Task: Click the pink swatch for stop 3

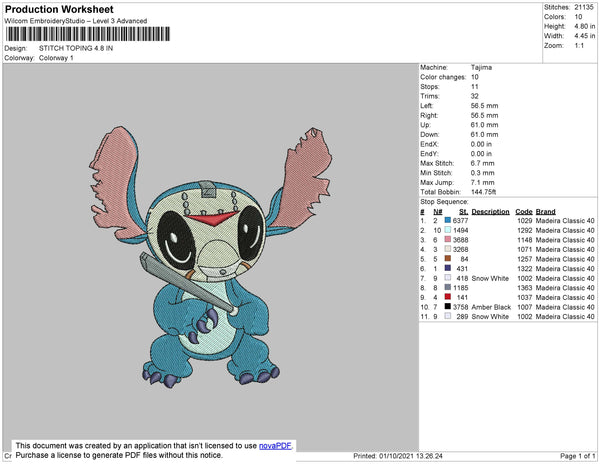Action: pos(447,239)
